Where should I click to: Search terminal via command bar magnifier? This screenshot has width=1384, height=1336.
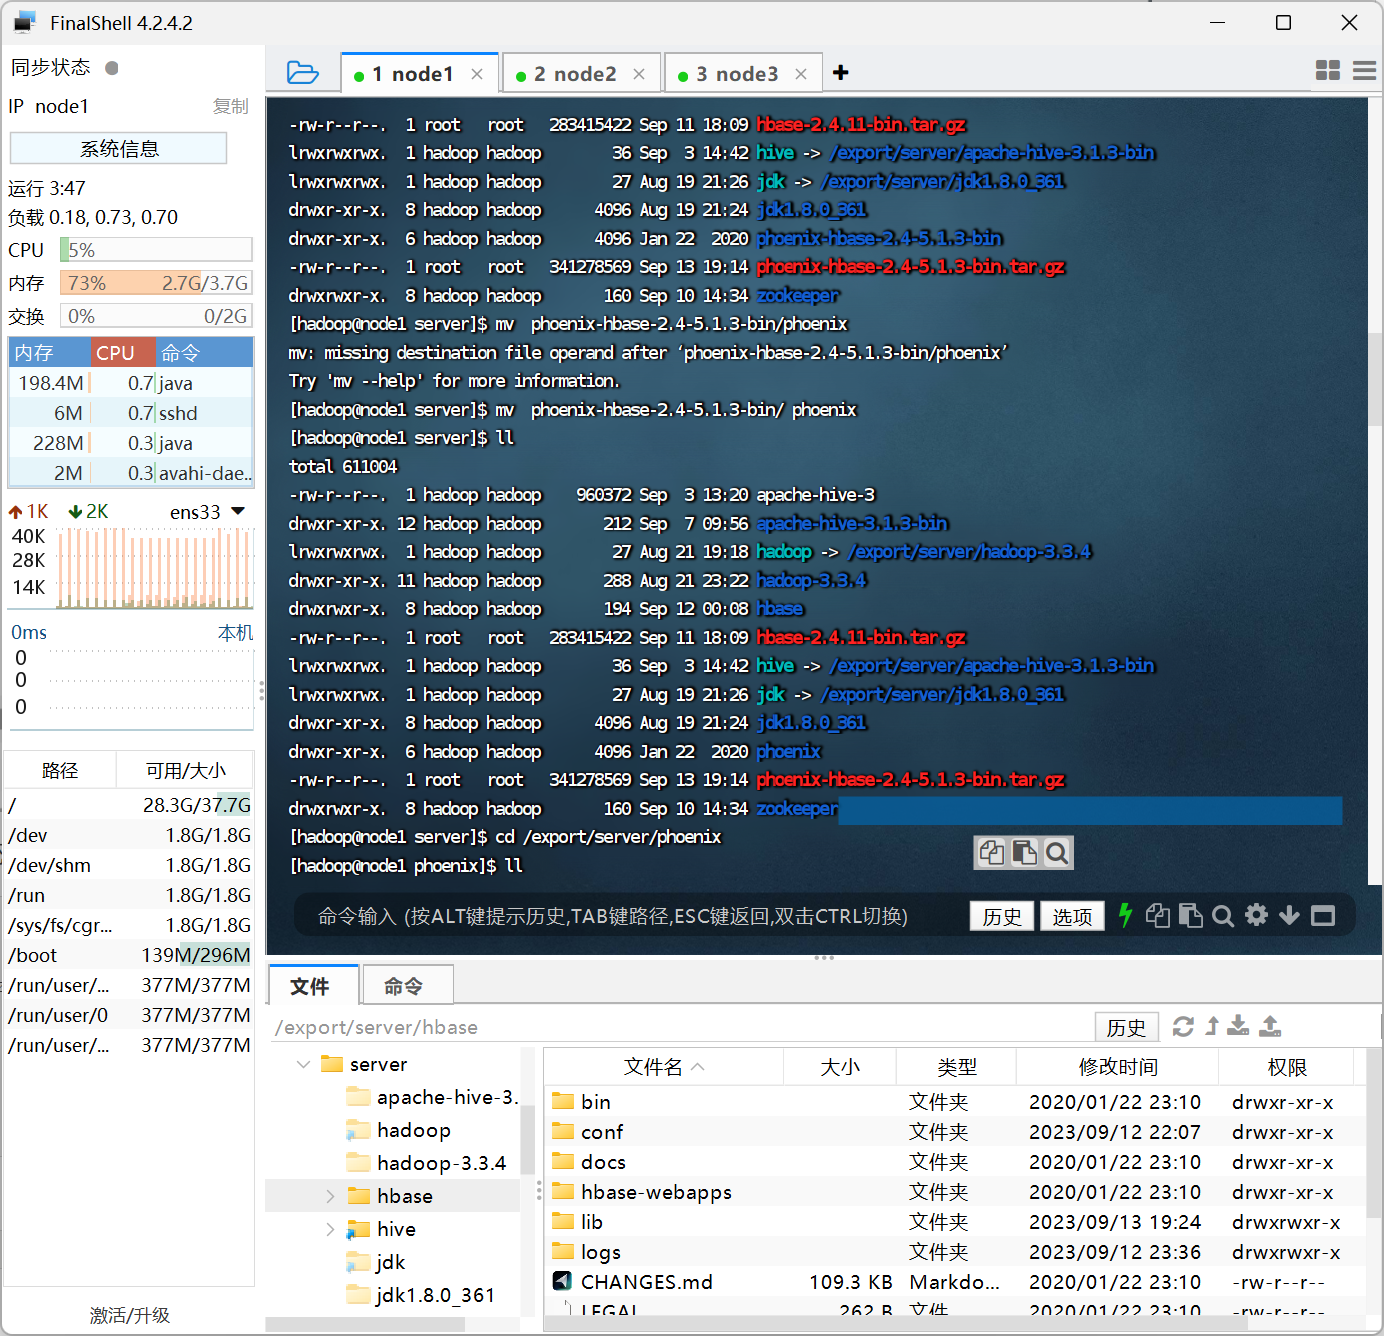pyautogui.click(x=1223, y=915)
